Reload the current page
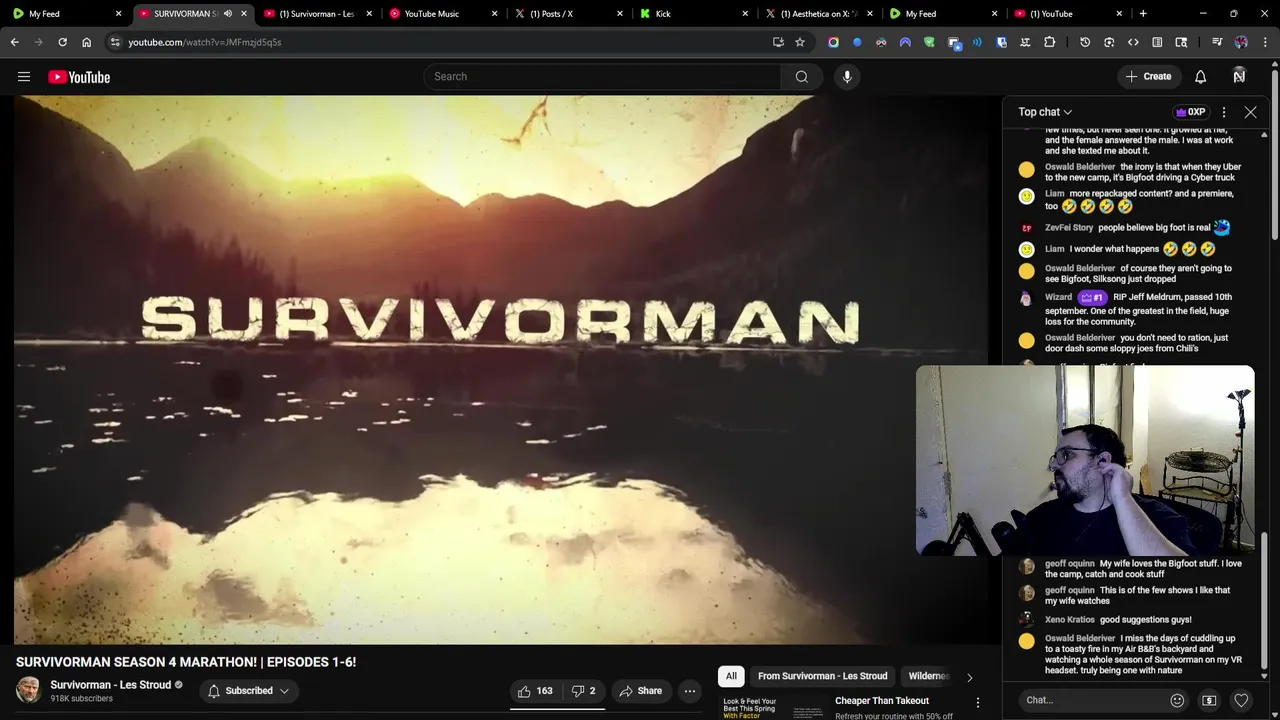The height and width of the screenshot is (720, 1280). (x=62, y=42)
